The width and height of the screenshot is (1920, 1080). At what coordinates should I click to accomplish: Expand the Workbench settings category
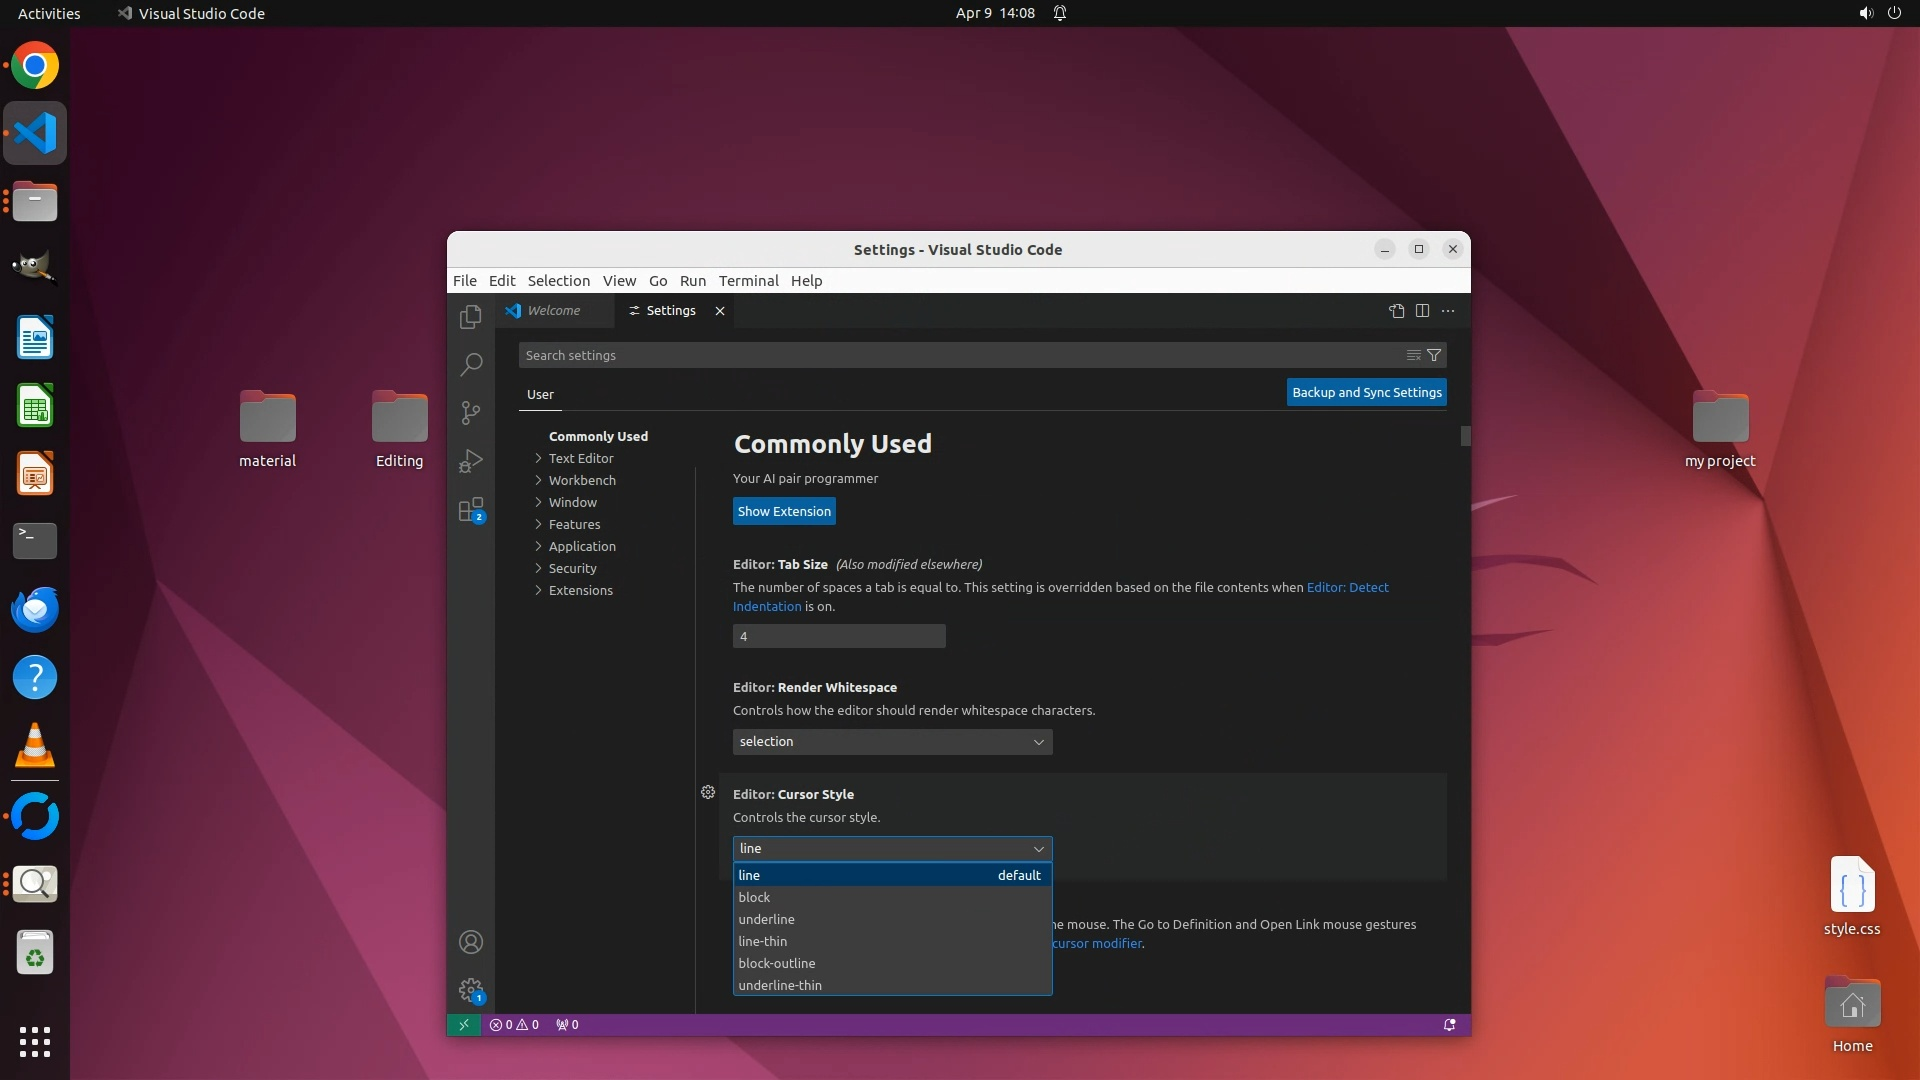pyautogui.click(x=582, y=480)
